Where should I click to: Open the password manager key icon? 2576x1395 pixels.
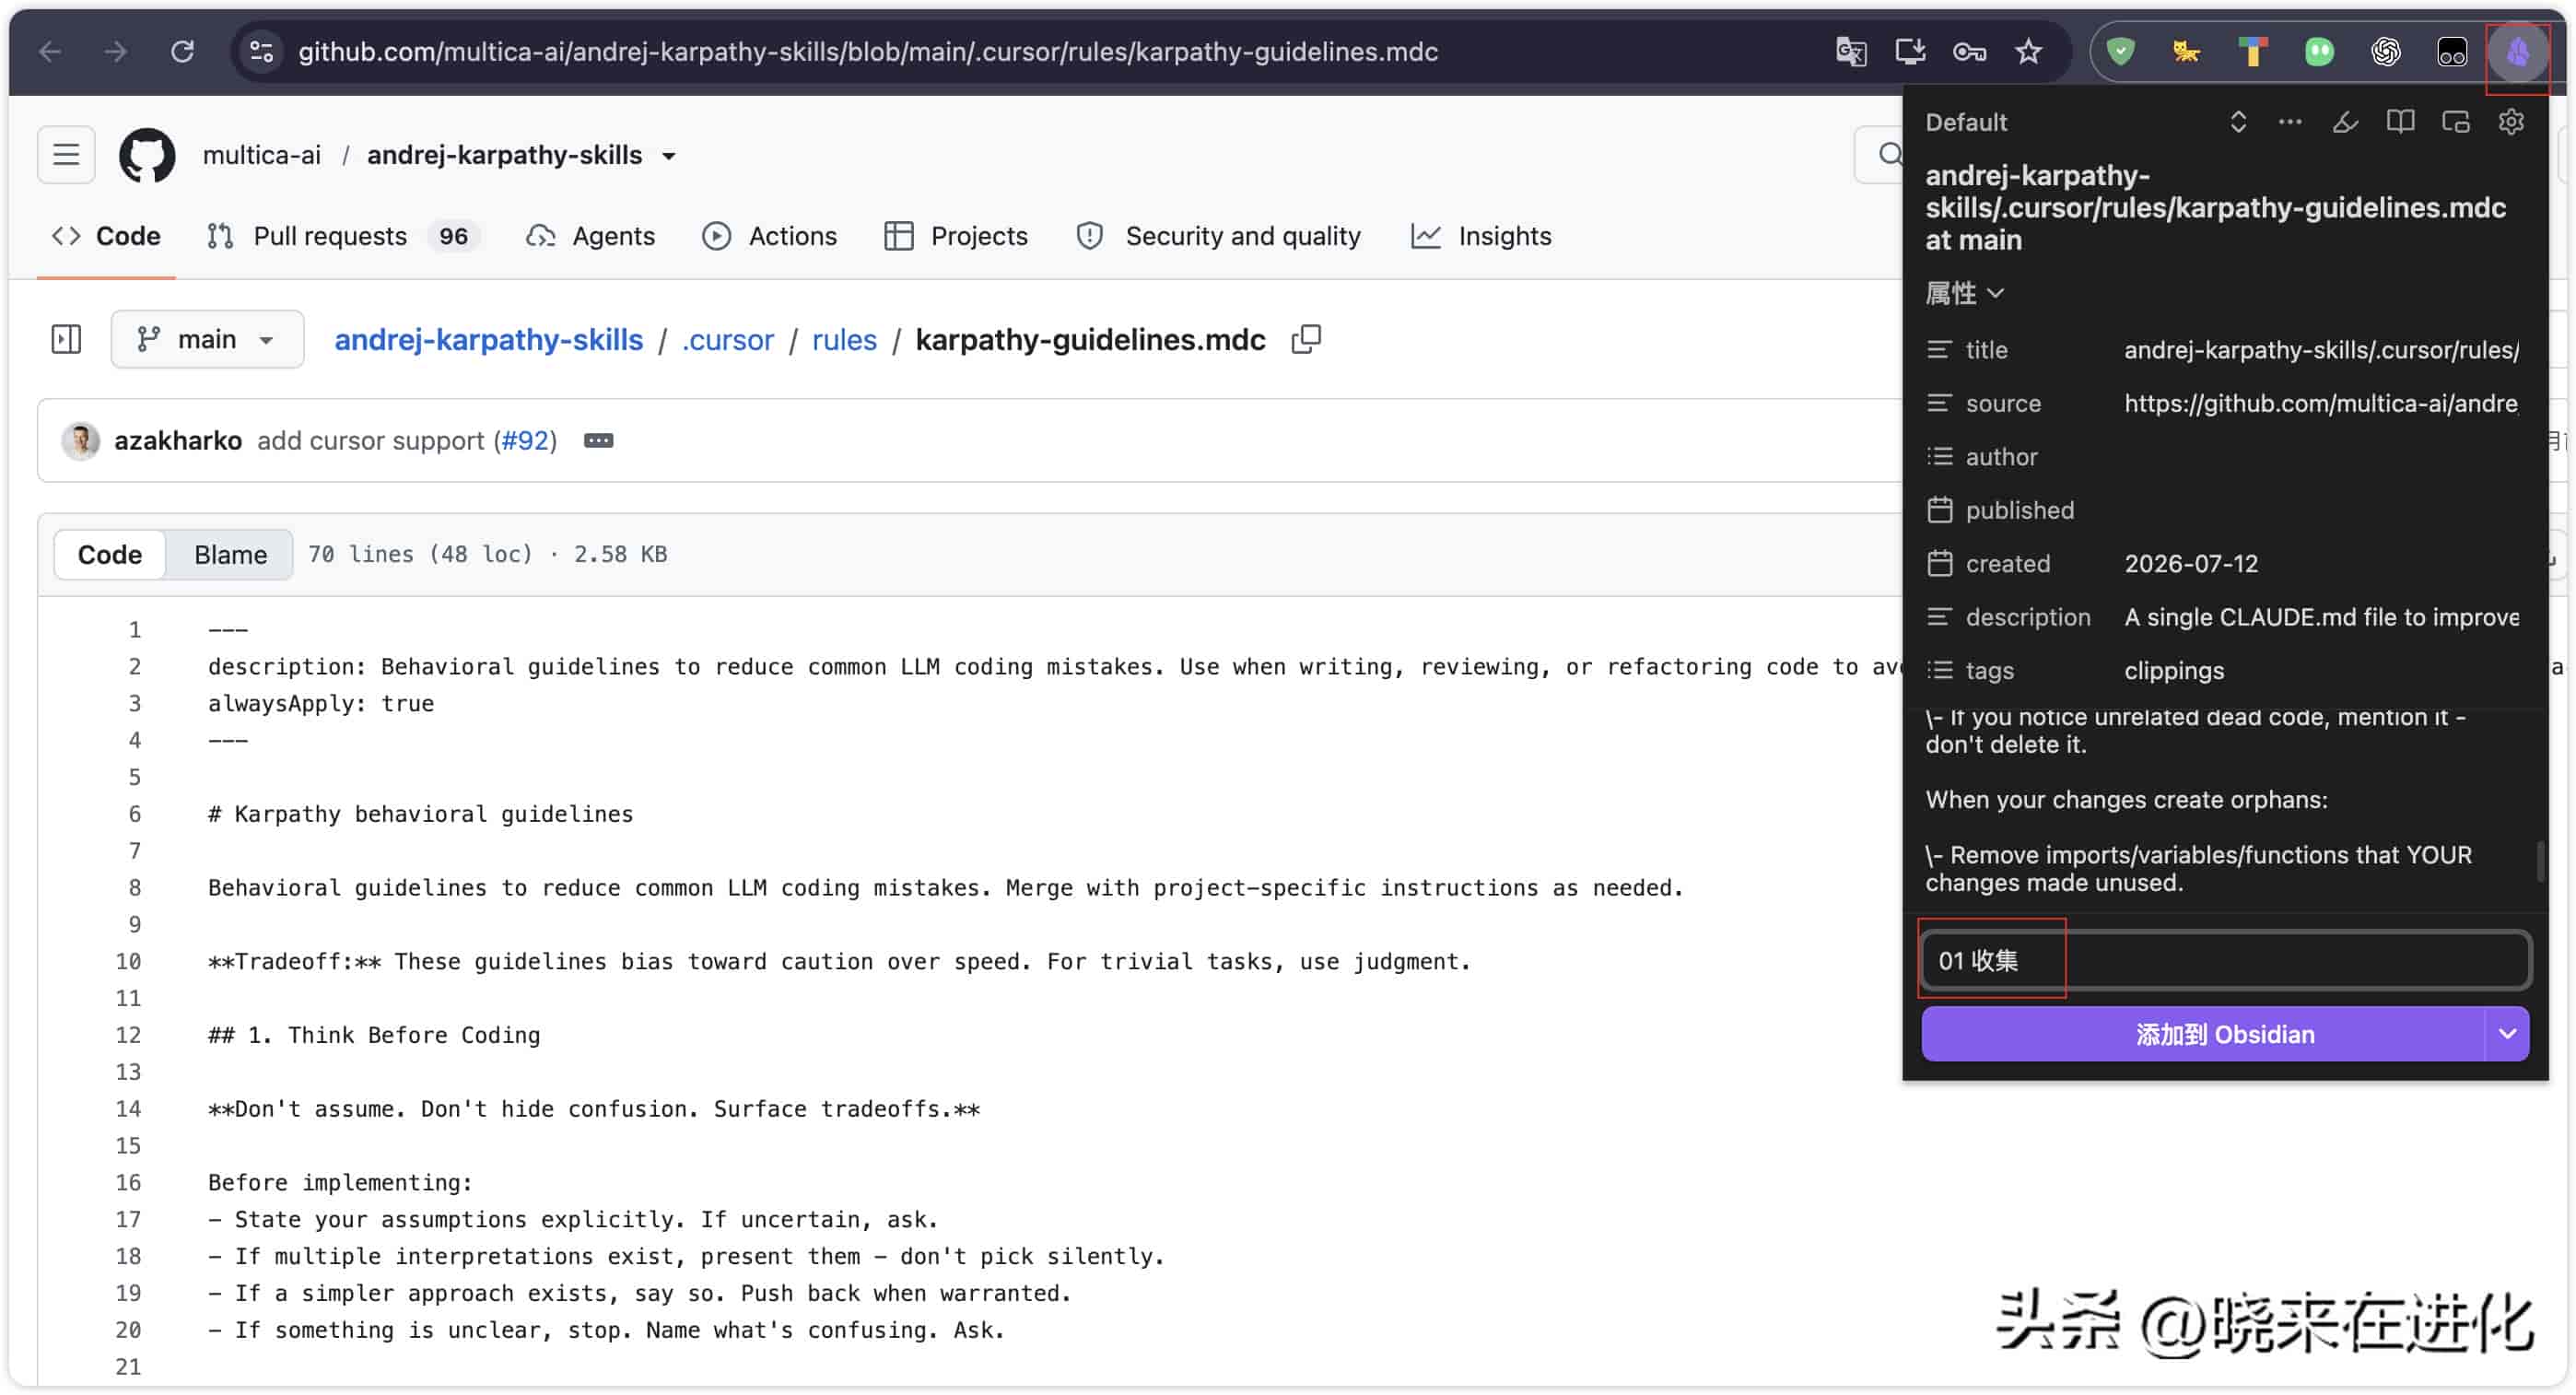point(1969,52)
